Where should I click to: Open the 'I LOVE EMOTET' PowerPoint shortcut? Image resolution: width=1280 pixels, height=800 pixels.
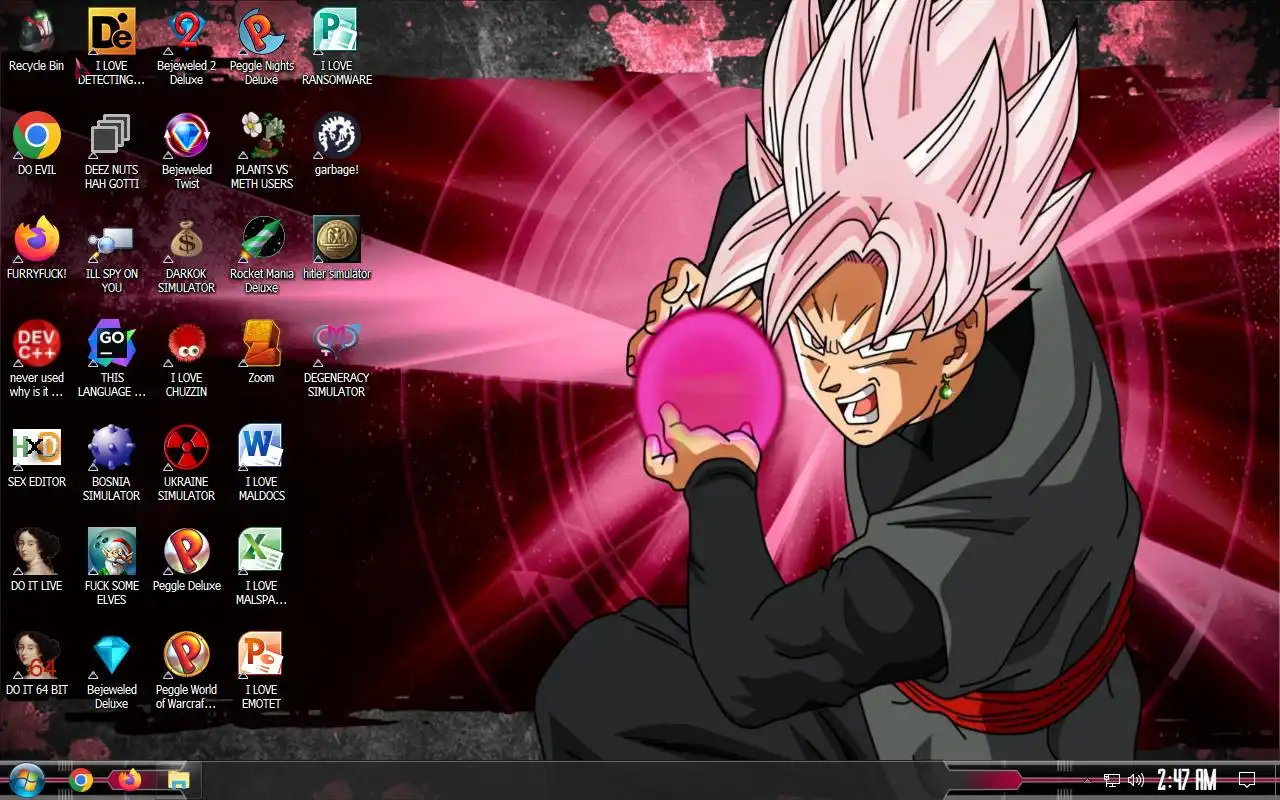click(261, 670)
